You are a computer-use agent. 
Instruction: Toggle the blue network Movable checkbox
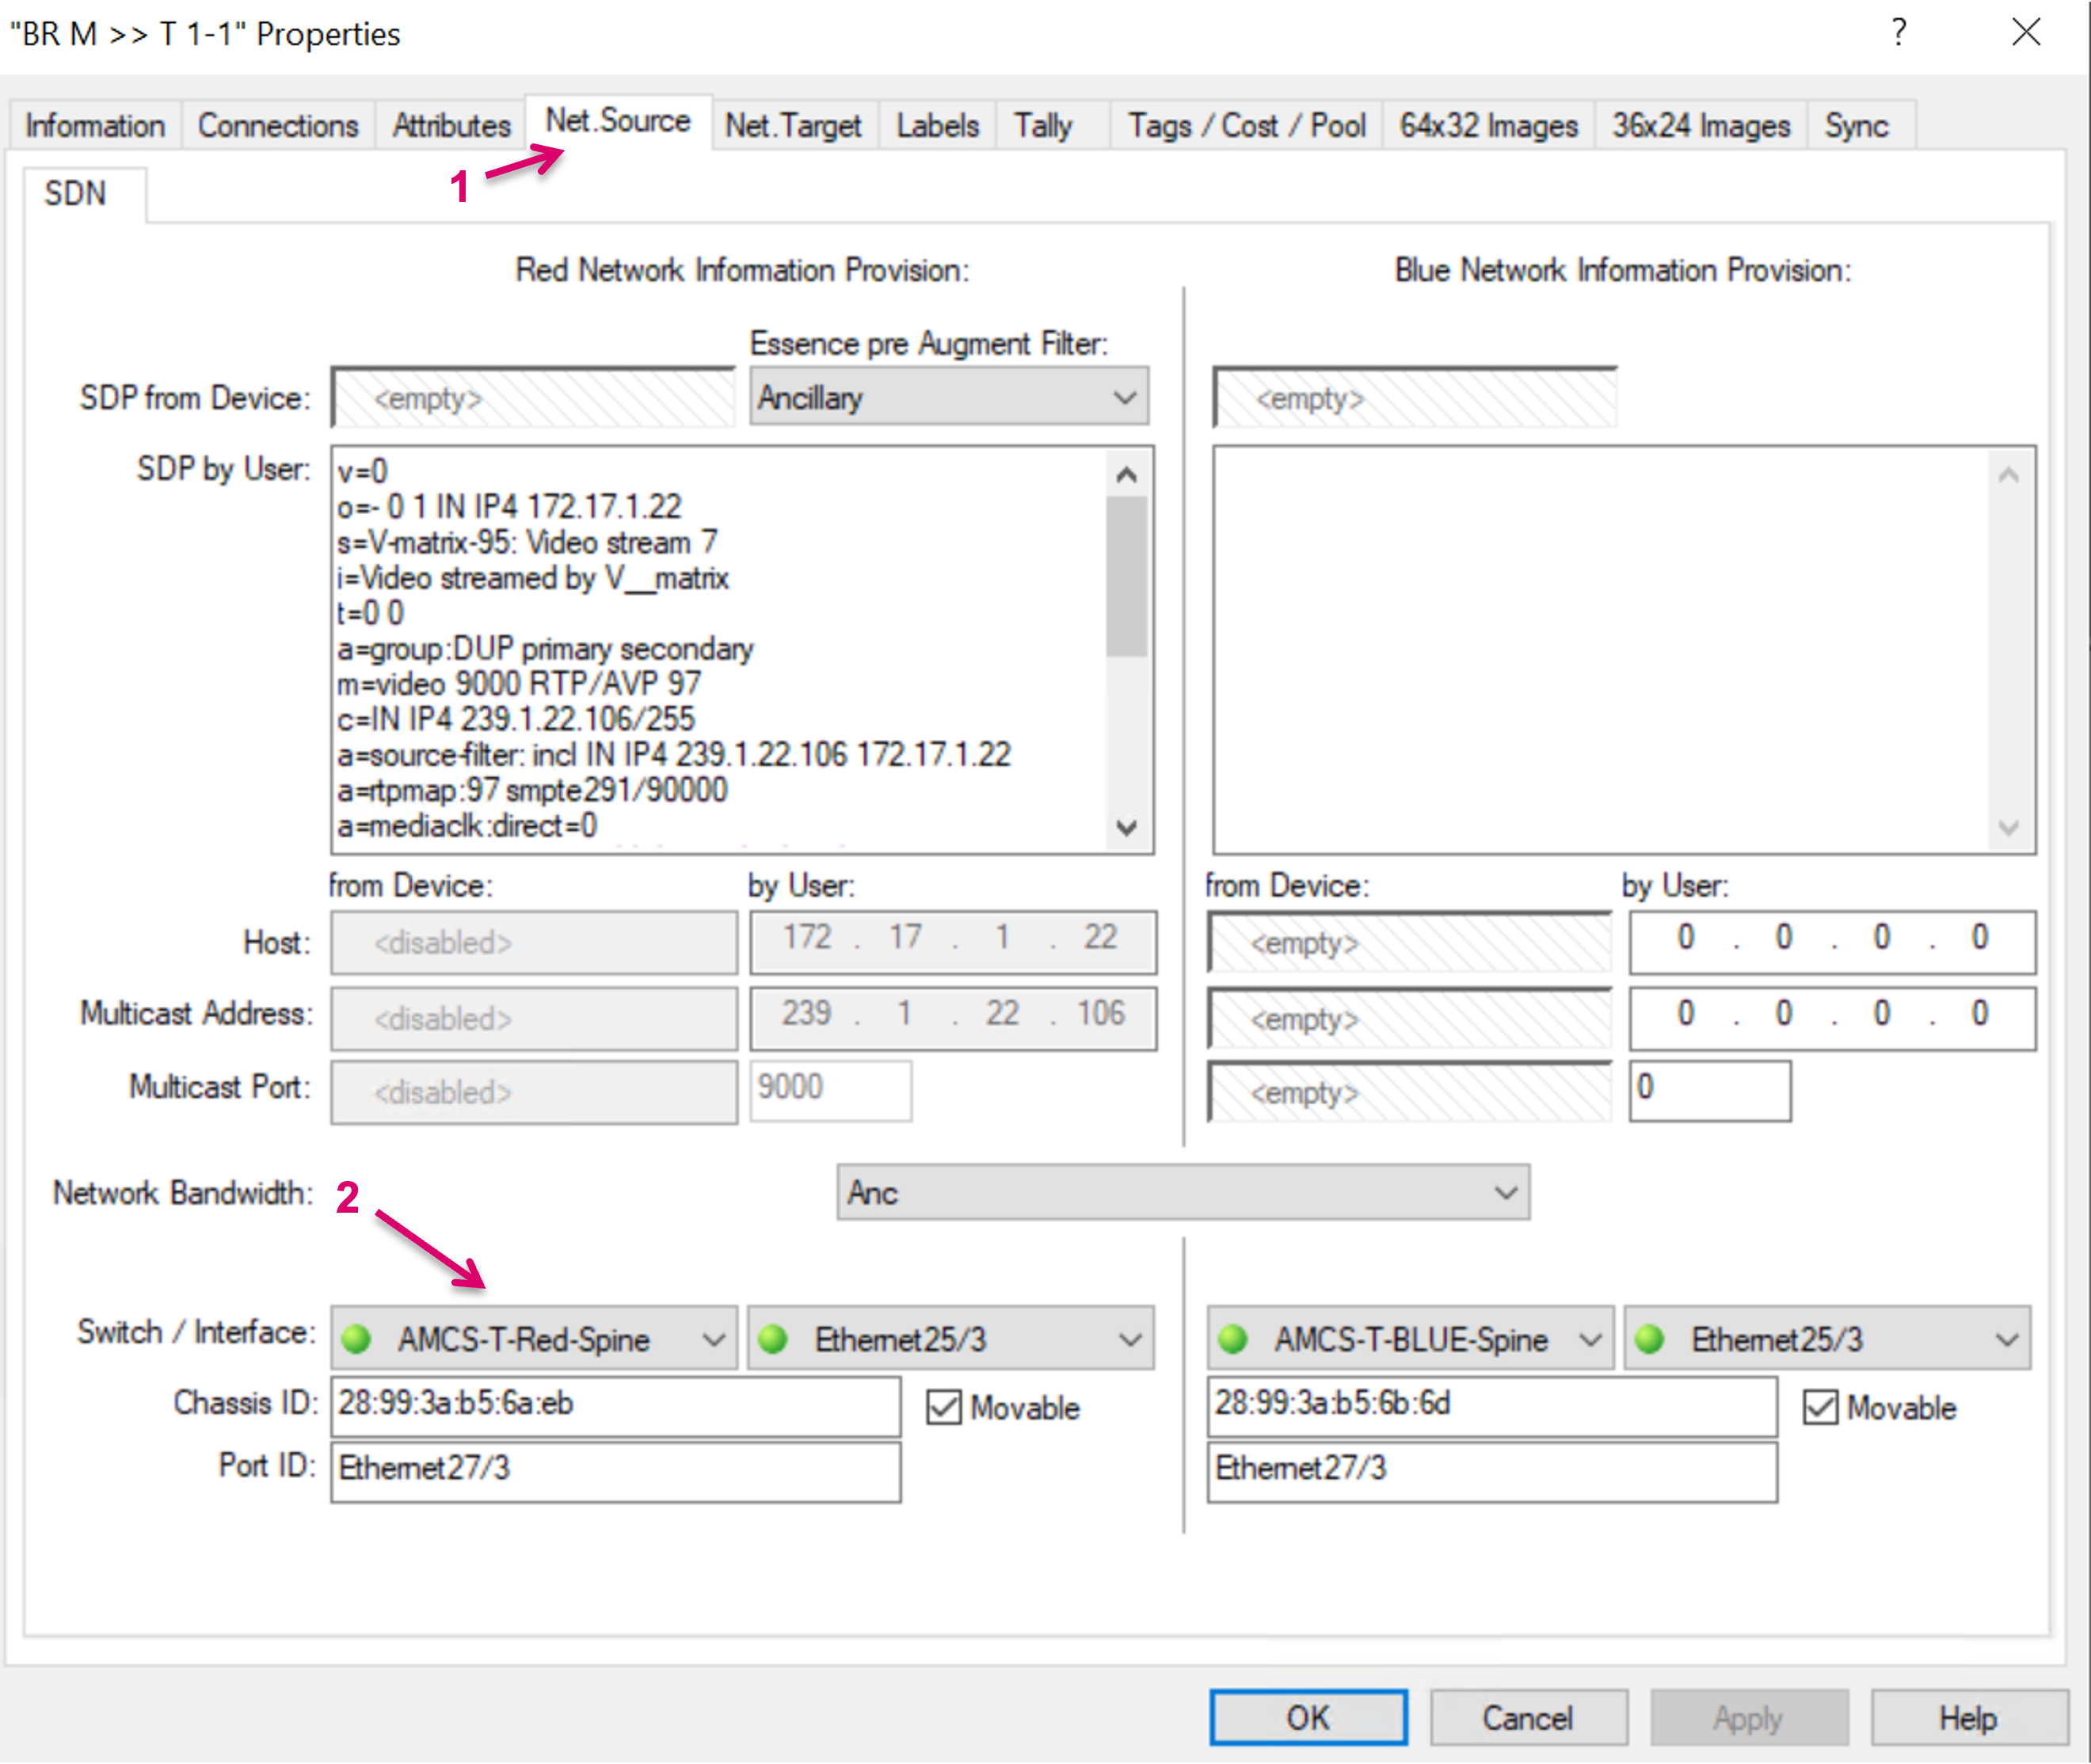(x=1819, y=1407)
